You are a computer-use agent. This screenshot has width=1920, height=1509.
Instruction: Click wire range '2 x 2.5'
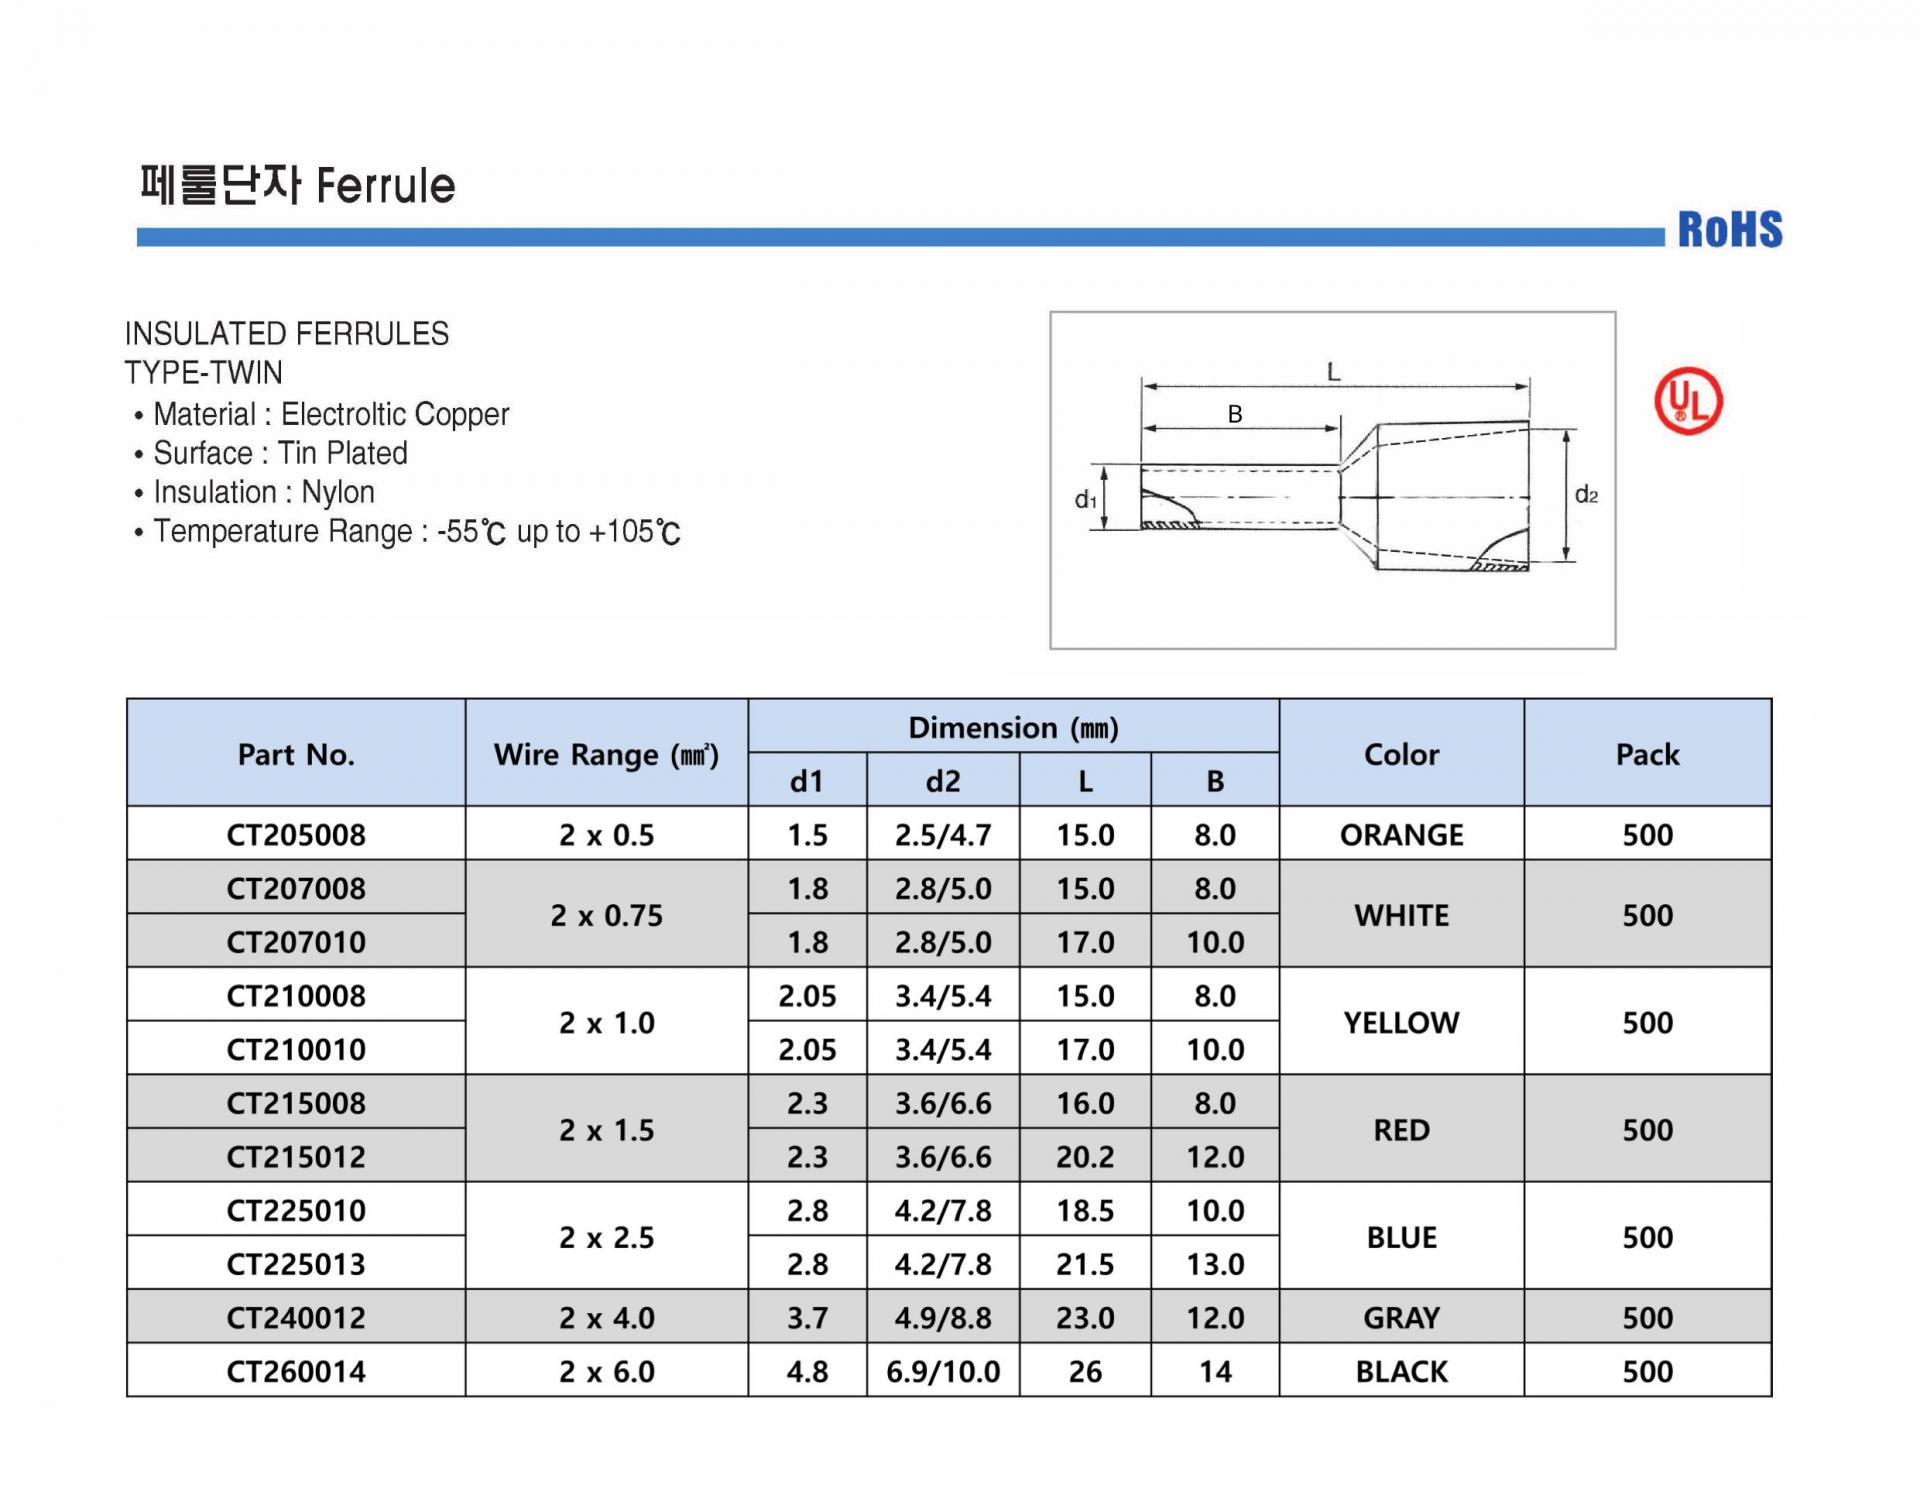607,1237
